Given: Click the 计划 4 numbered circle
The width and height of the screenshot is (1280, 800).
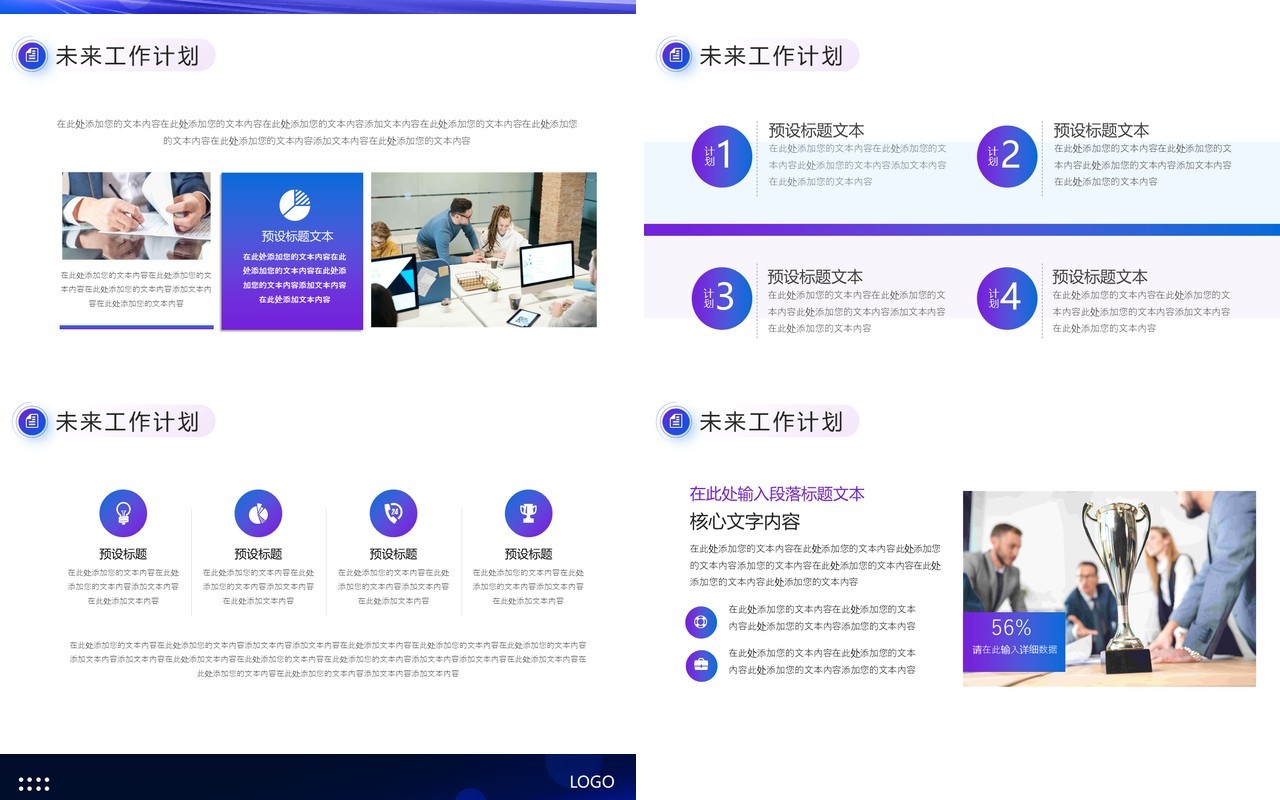Looking at the screenshot, I should pyautogui.click(x=1007, y=298).
